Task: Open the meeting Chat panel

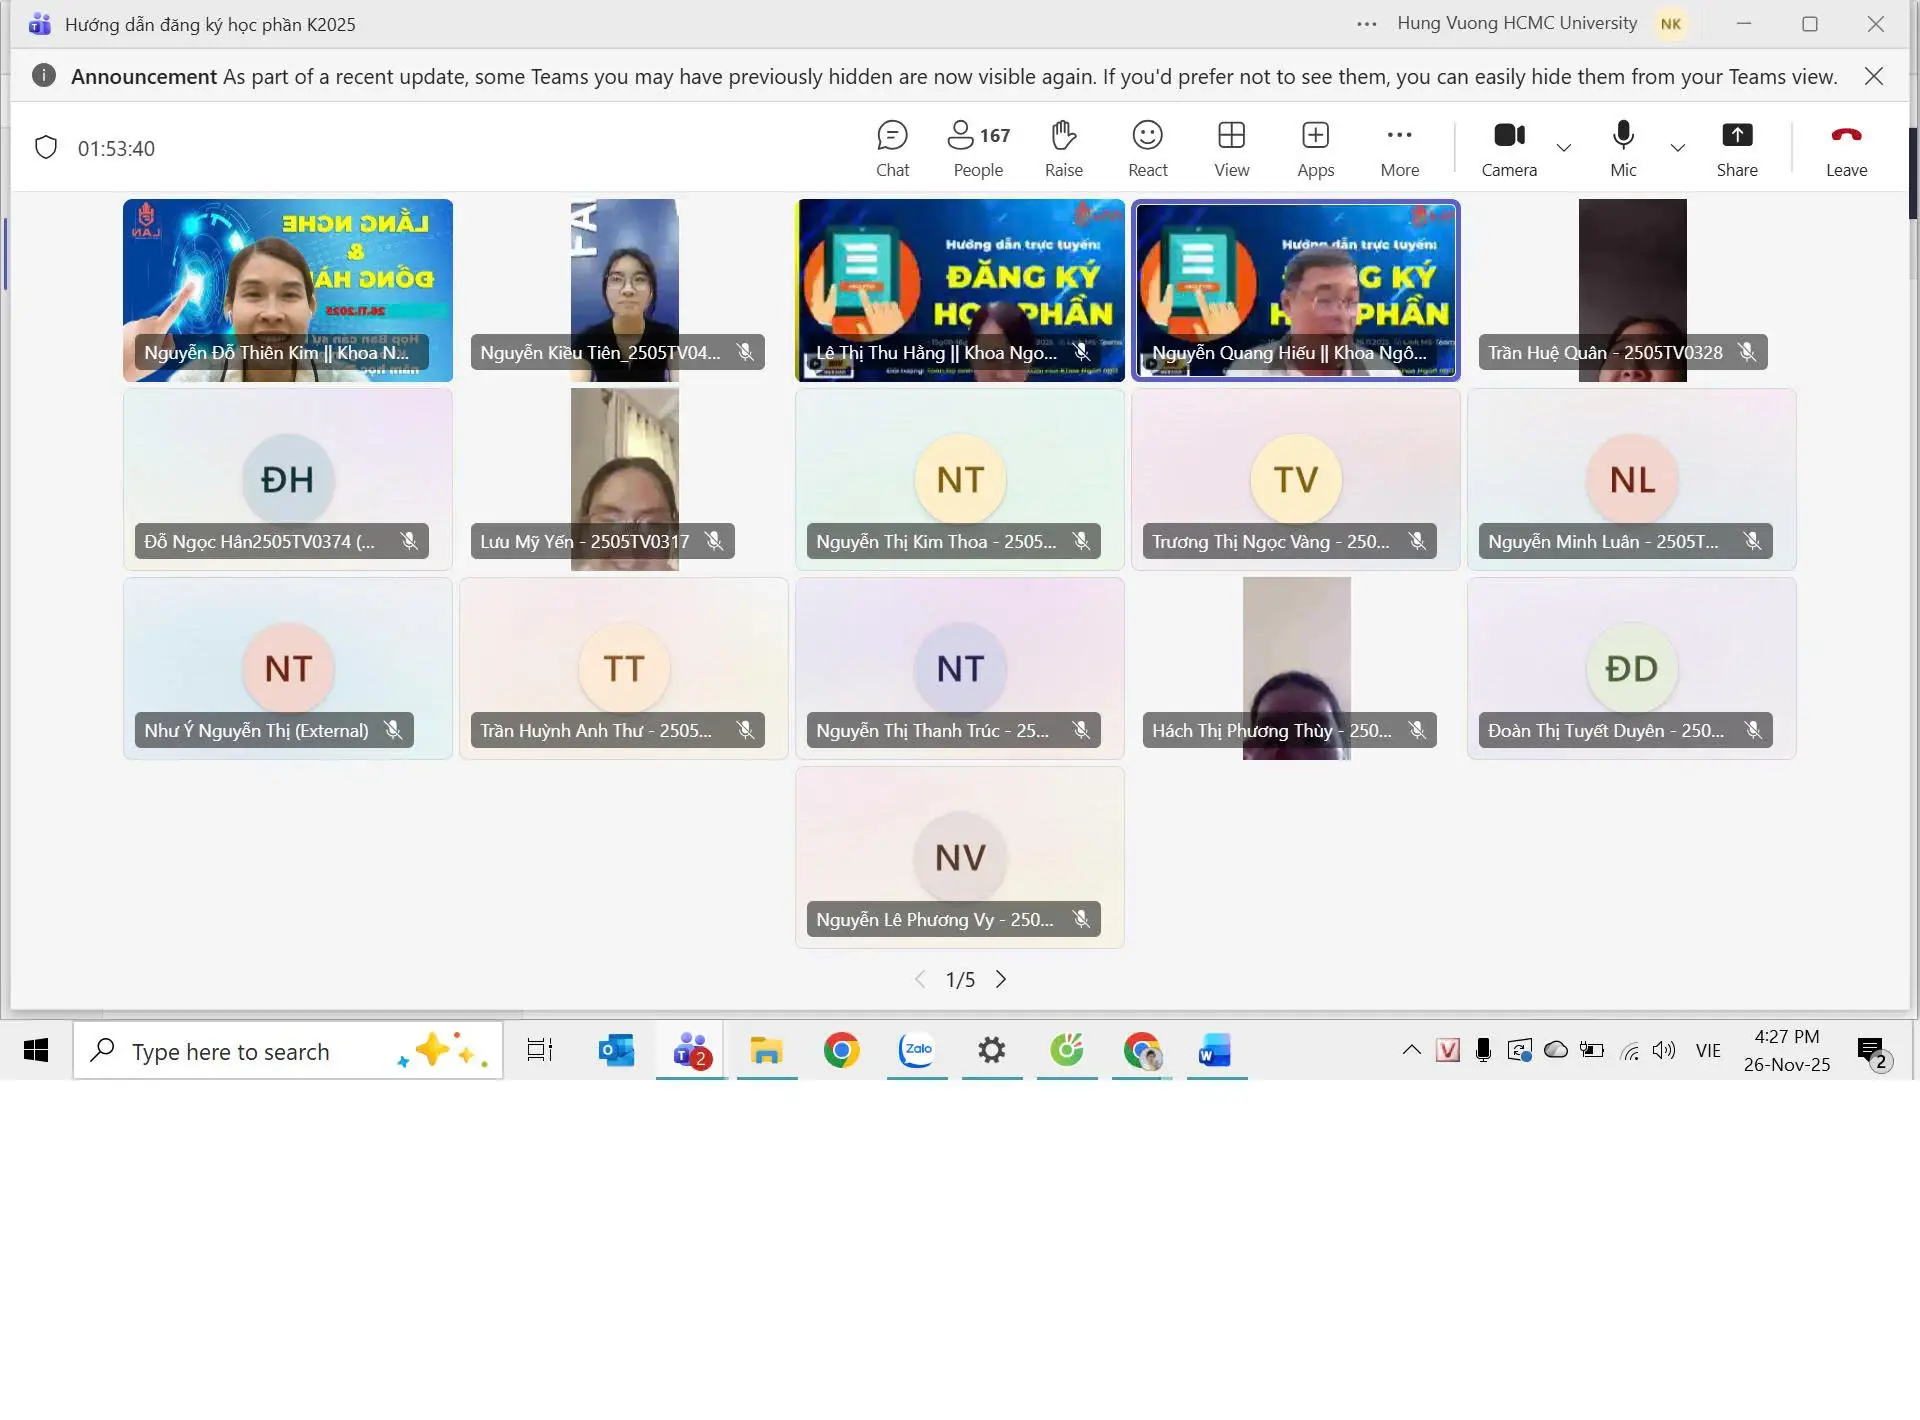Action: 892,148
